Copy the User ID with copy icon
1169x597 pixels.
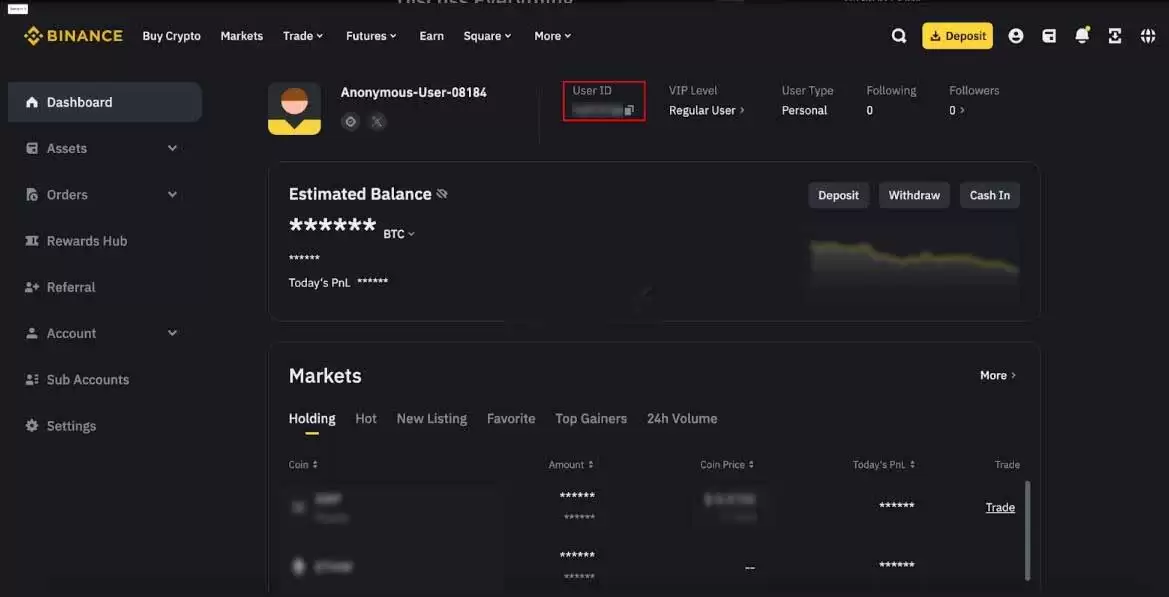coord(629,110)
